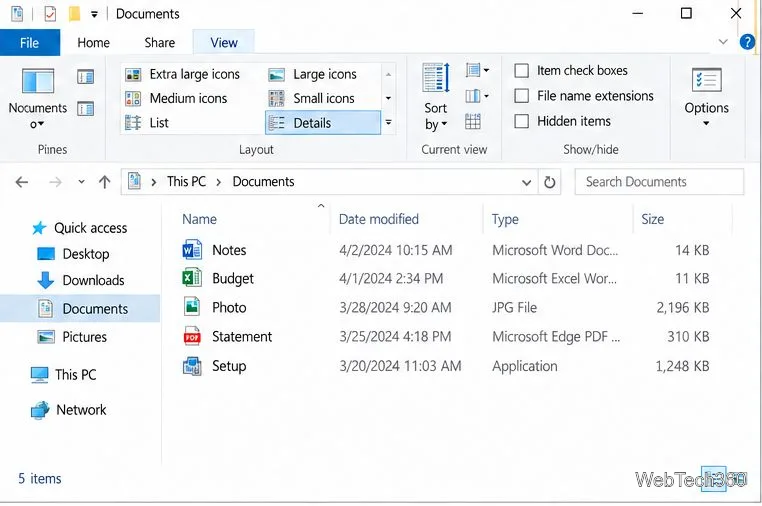Select the Statement PDF file icon

(192, 336)
